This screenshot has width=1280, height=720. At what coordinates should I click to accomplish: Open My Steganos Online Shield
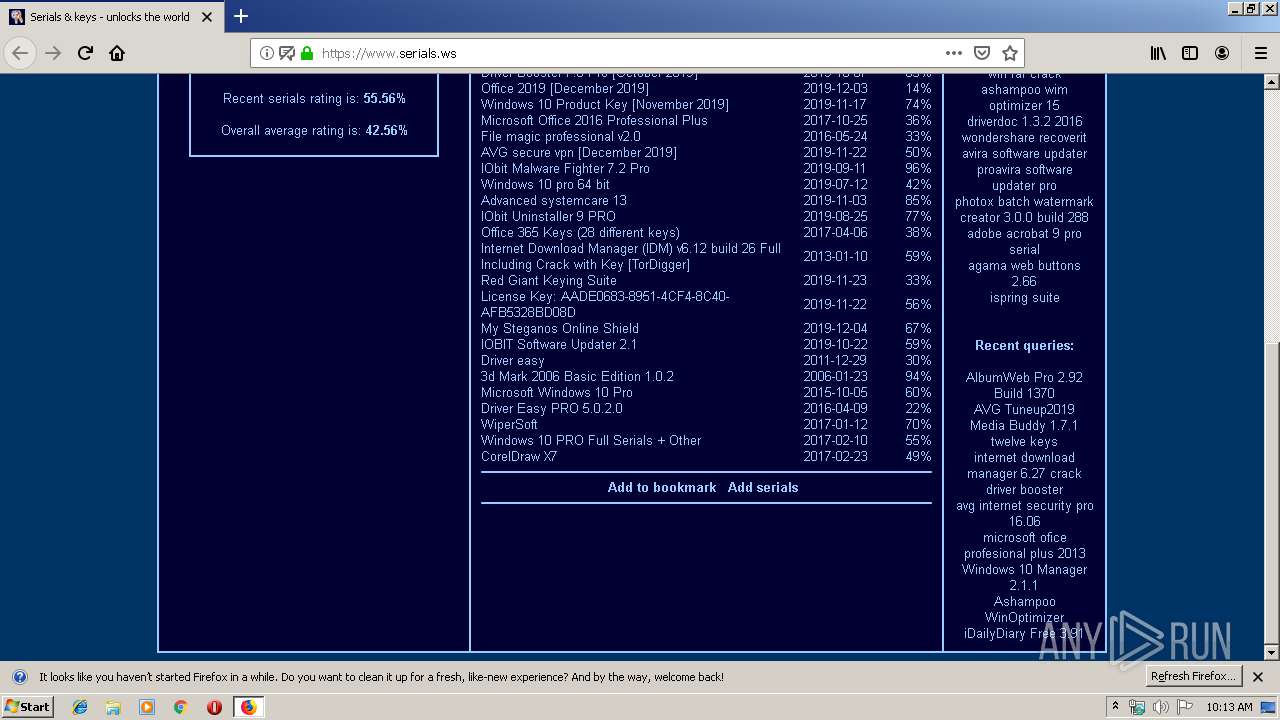point(560,328)
